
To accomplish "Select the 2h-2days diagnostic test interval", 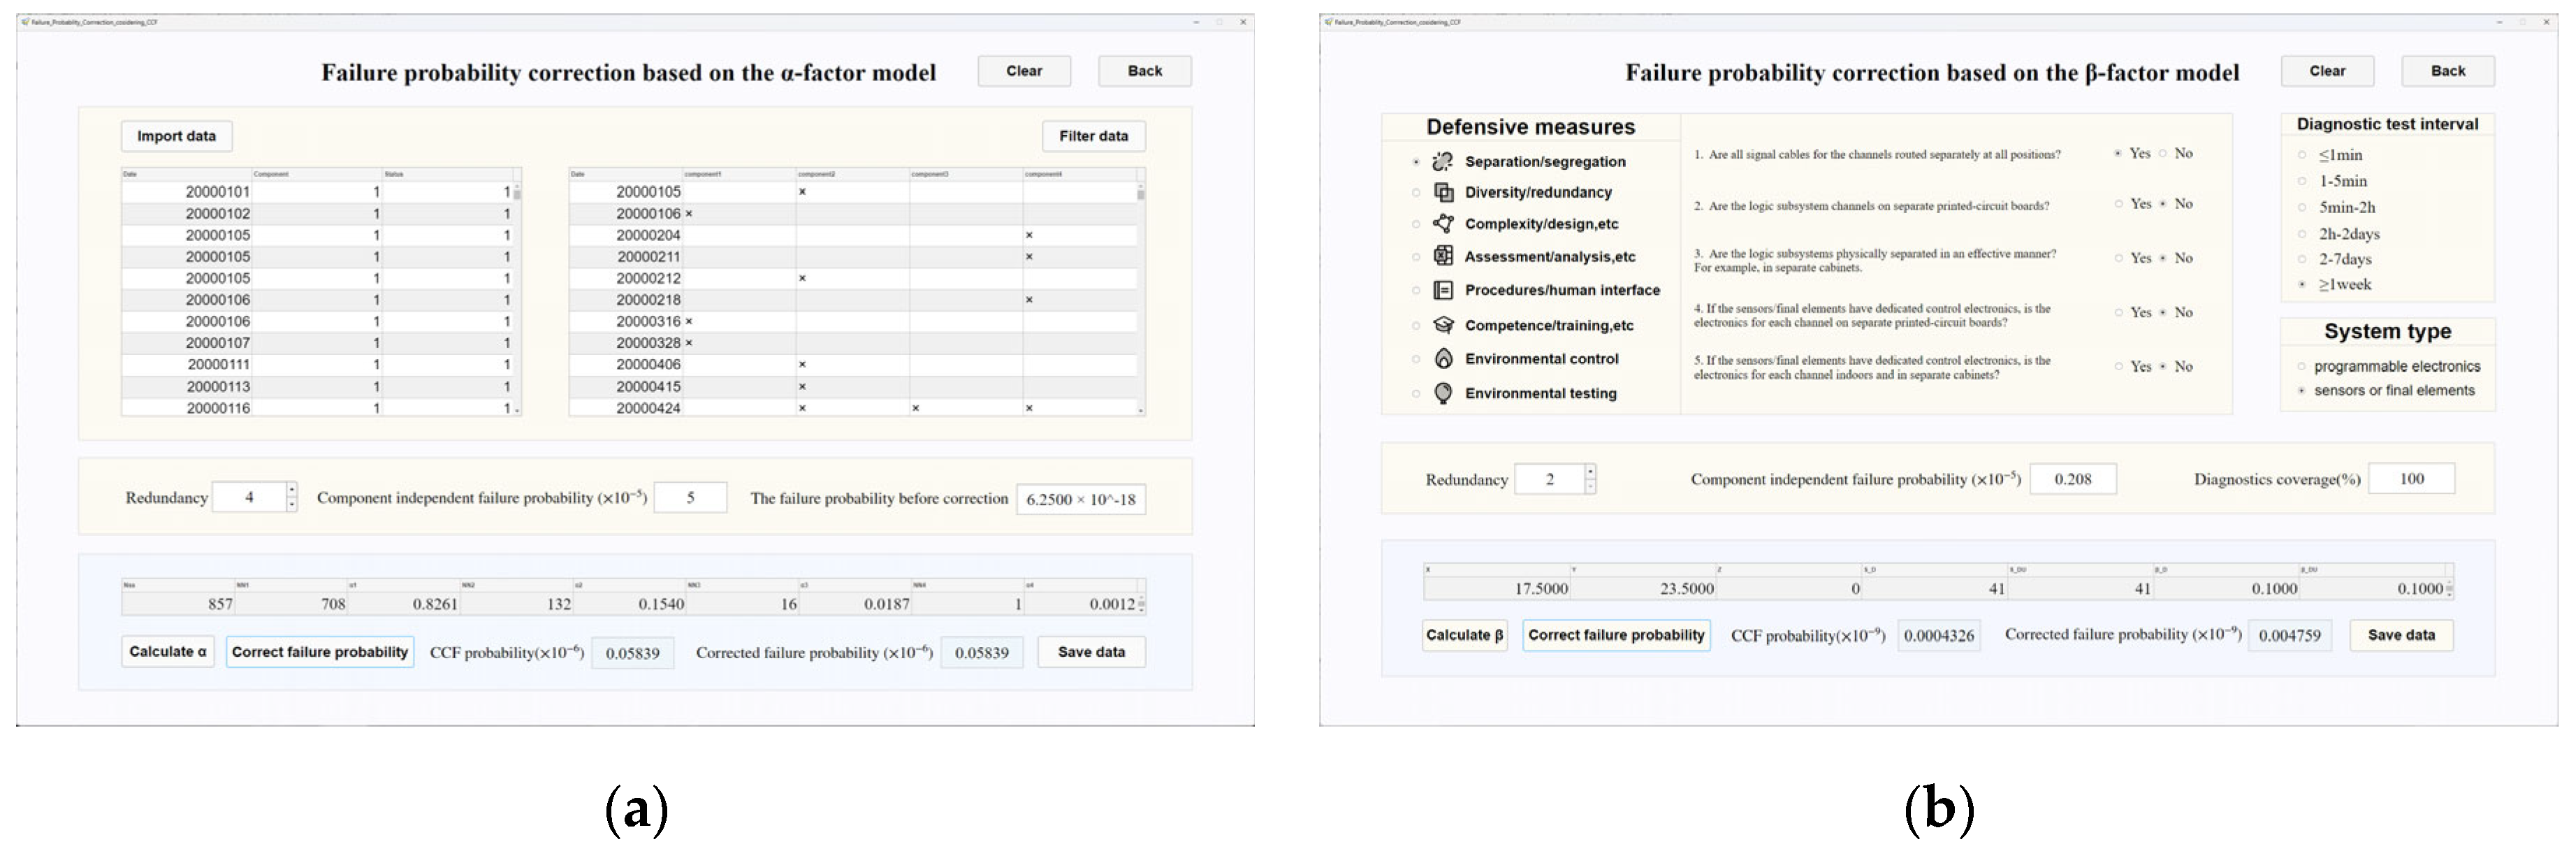I will click(x=2302, y=234).
